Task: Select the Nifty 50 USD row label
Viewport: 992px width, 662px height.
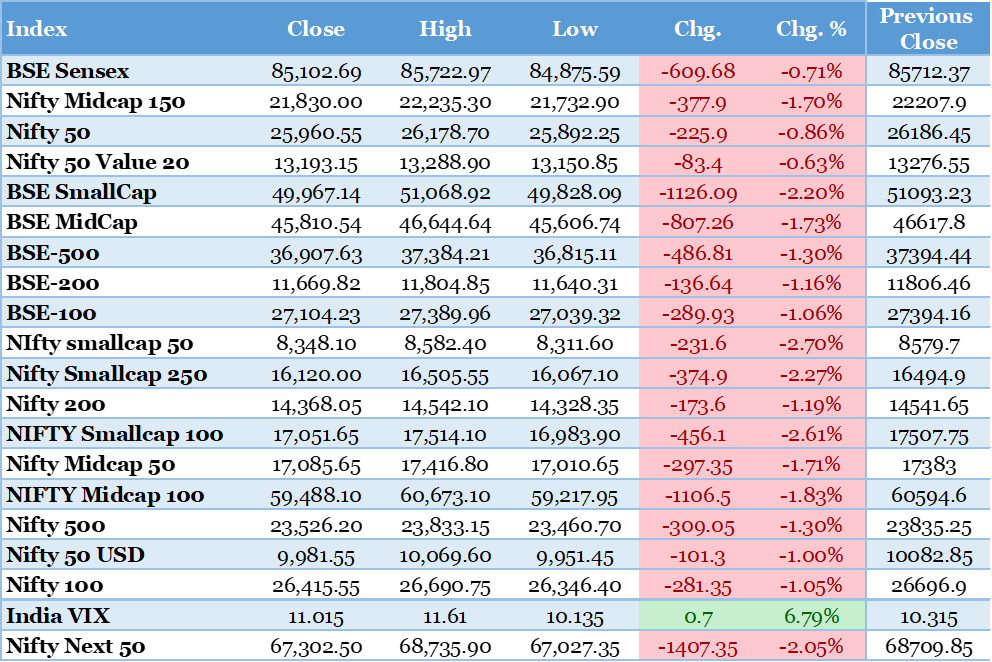Action: coord(75,555)
